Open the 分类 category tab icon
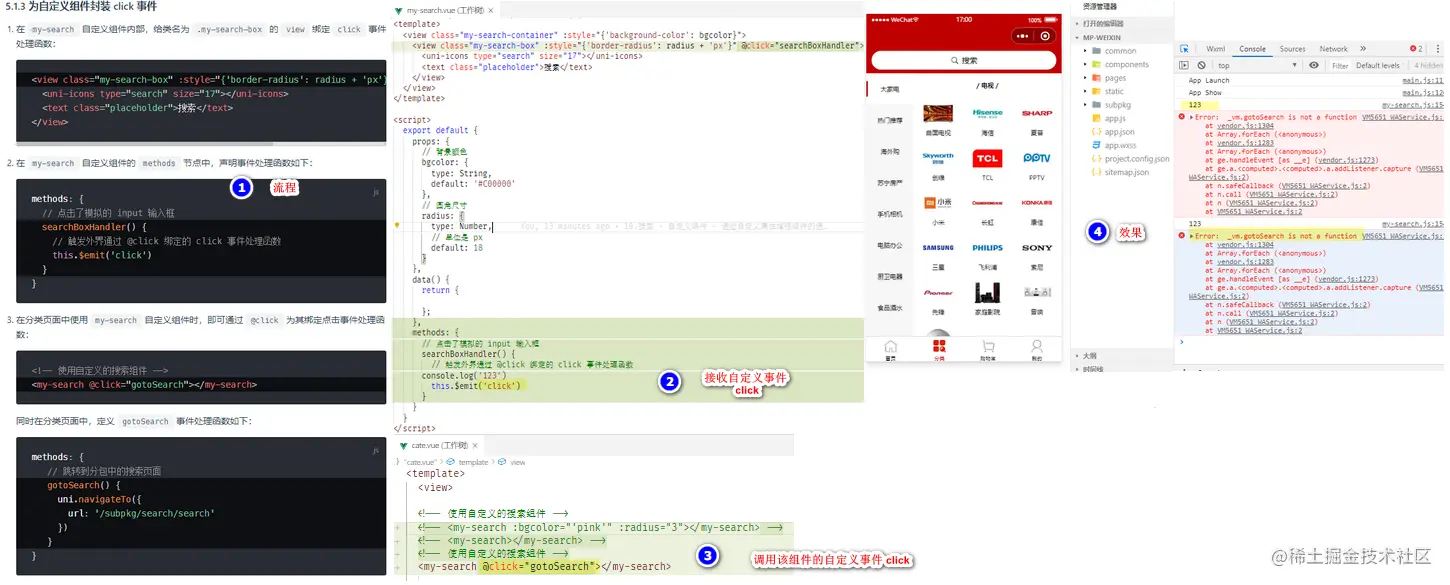 [x=939, y=349]
